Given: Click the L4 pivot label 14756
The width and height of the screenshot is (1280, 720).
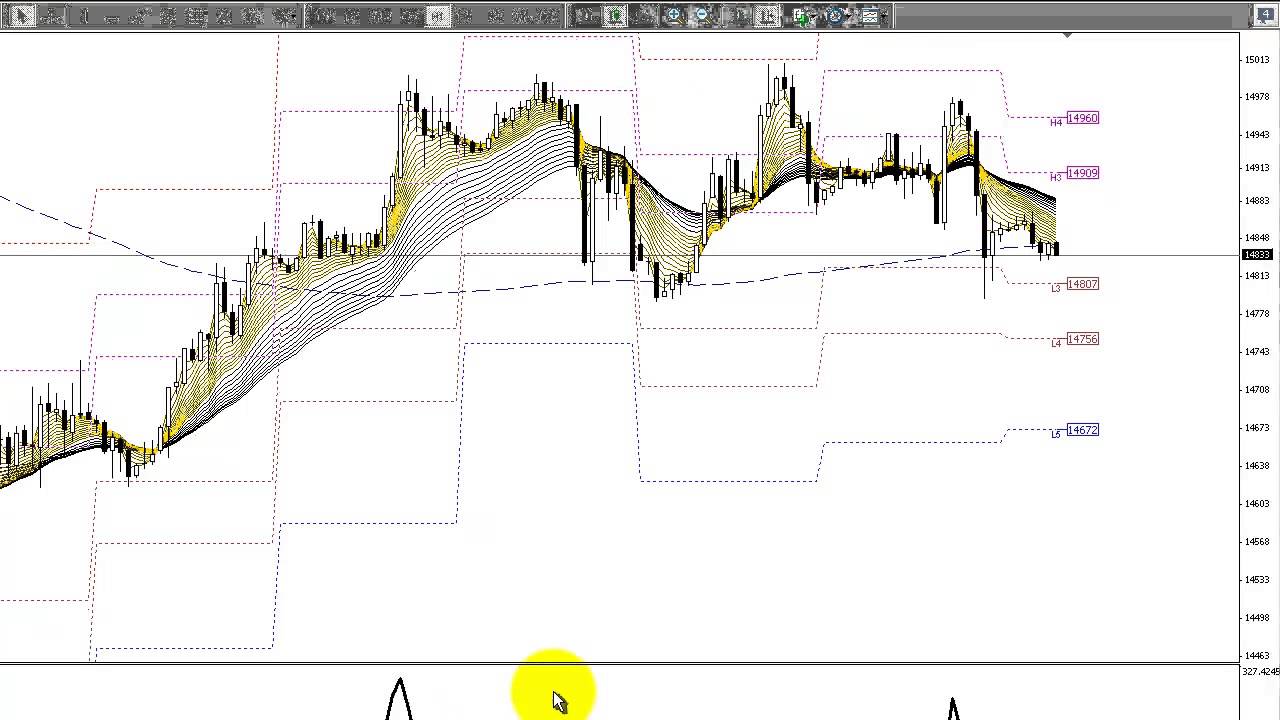Looking at the screenshot, I should pos(1082,339).
